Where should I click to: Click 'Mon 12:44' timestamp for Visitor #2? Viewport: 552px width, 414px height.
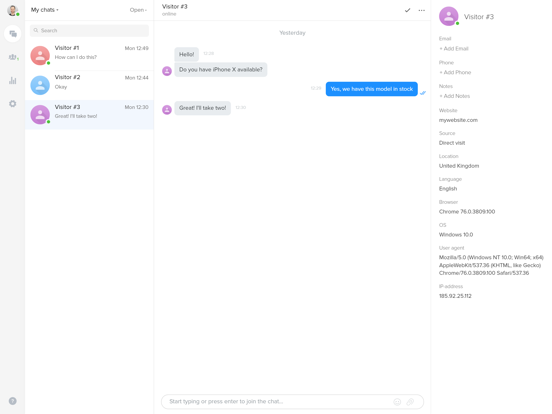(x=137, y=78)
